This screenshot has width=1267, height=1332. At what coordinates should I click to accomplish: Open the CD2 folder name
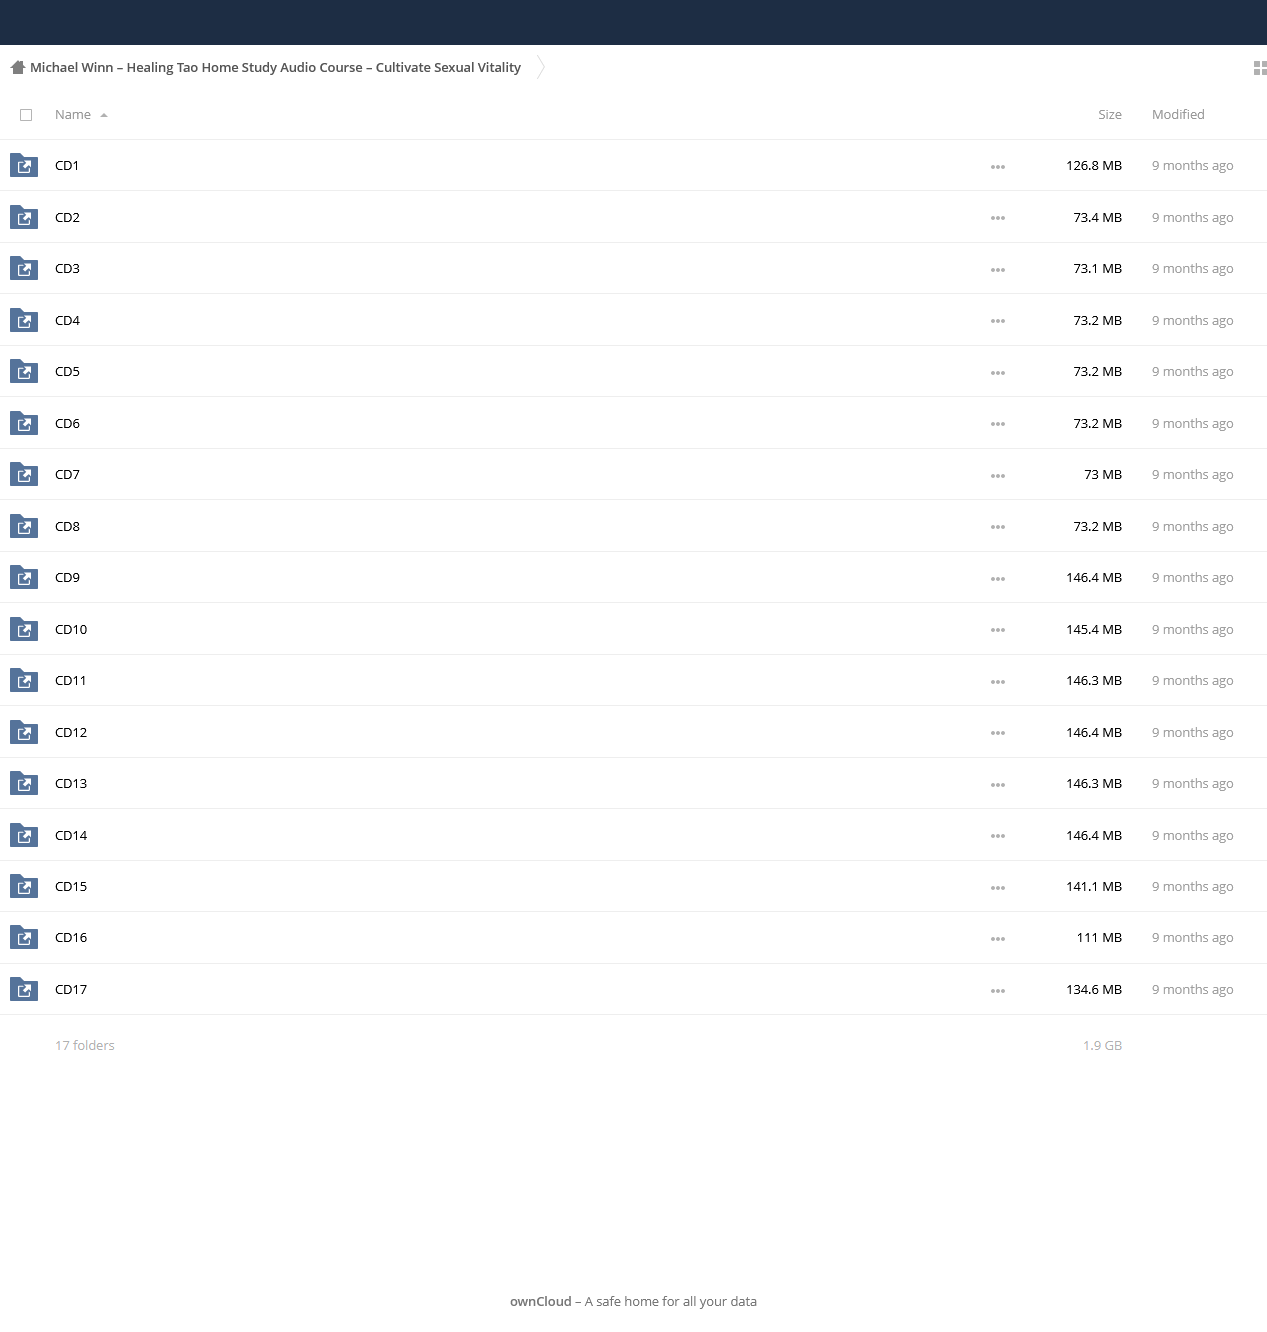(67, 217)
